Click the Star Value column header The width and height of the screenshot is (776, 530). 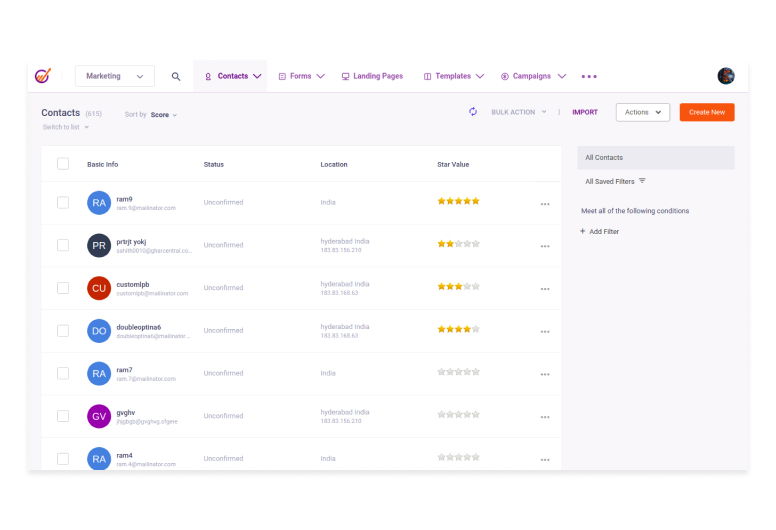tap(453, 164)
